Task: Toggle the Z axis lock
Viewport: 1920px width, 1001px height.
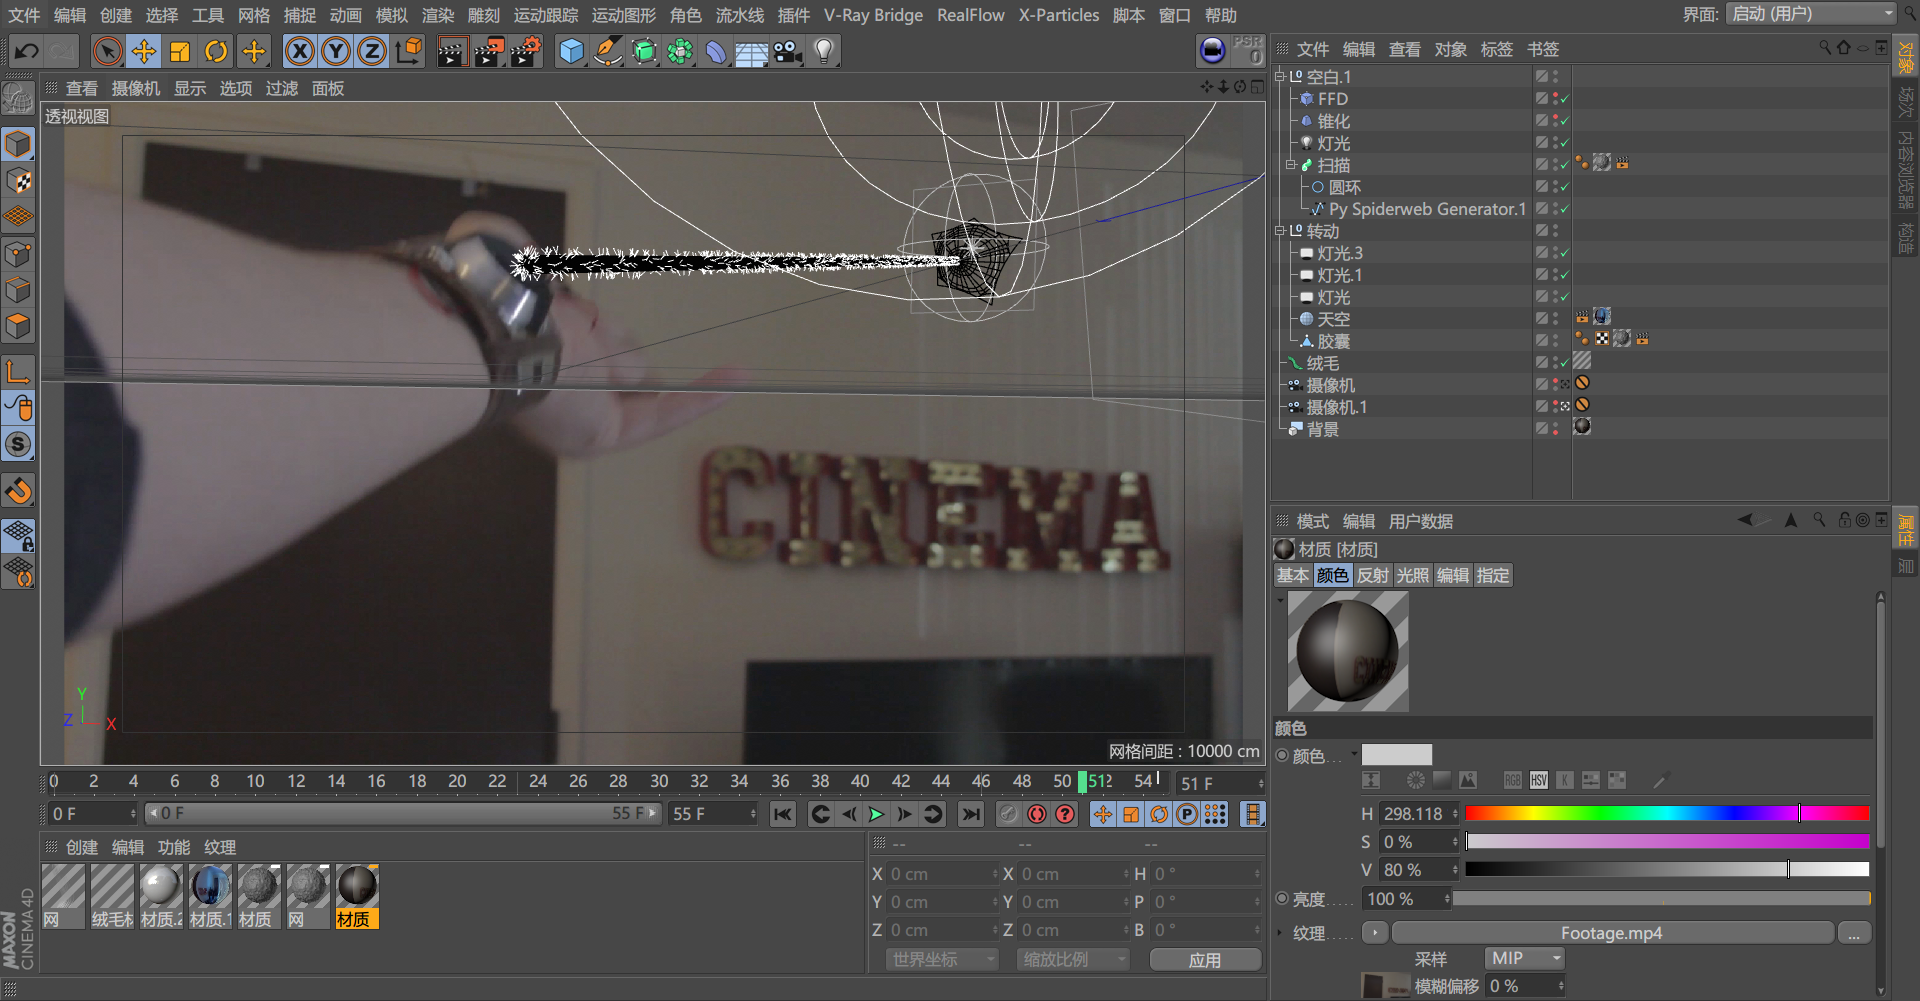Action: tap(372, 51)
